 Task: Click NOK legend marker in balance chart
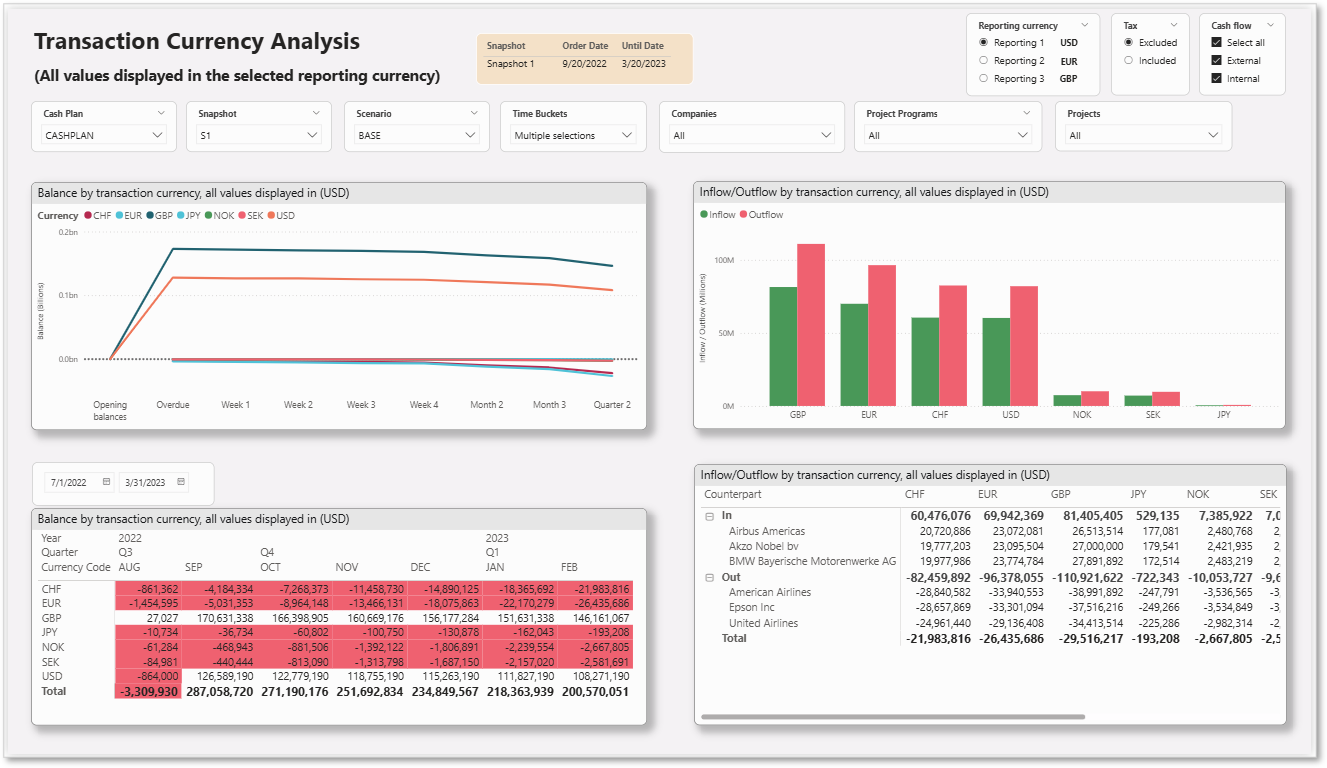tap(208, 216)
